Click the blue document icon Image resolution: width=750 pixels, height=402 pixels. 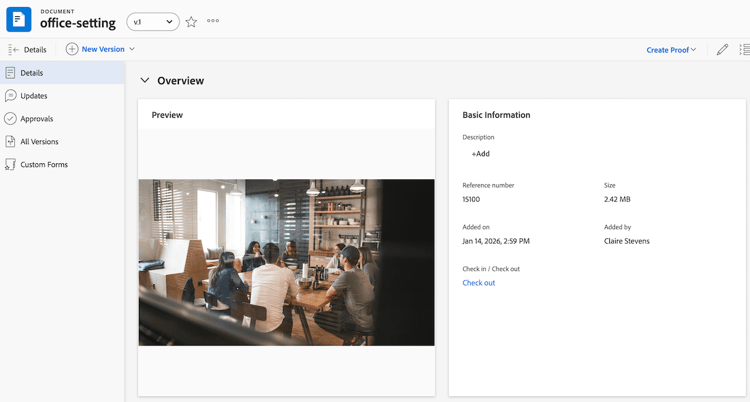(x=19, y=20)
